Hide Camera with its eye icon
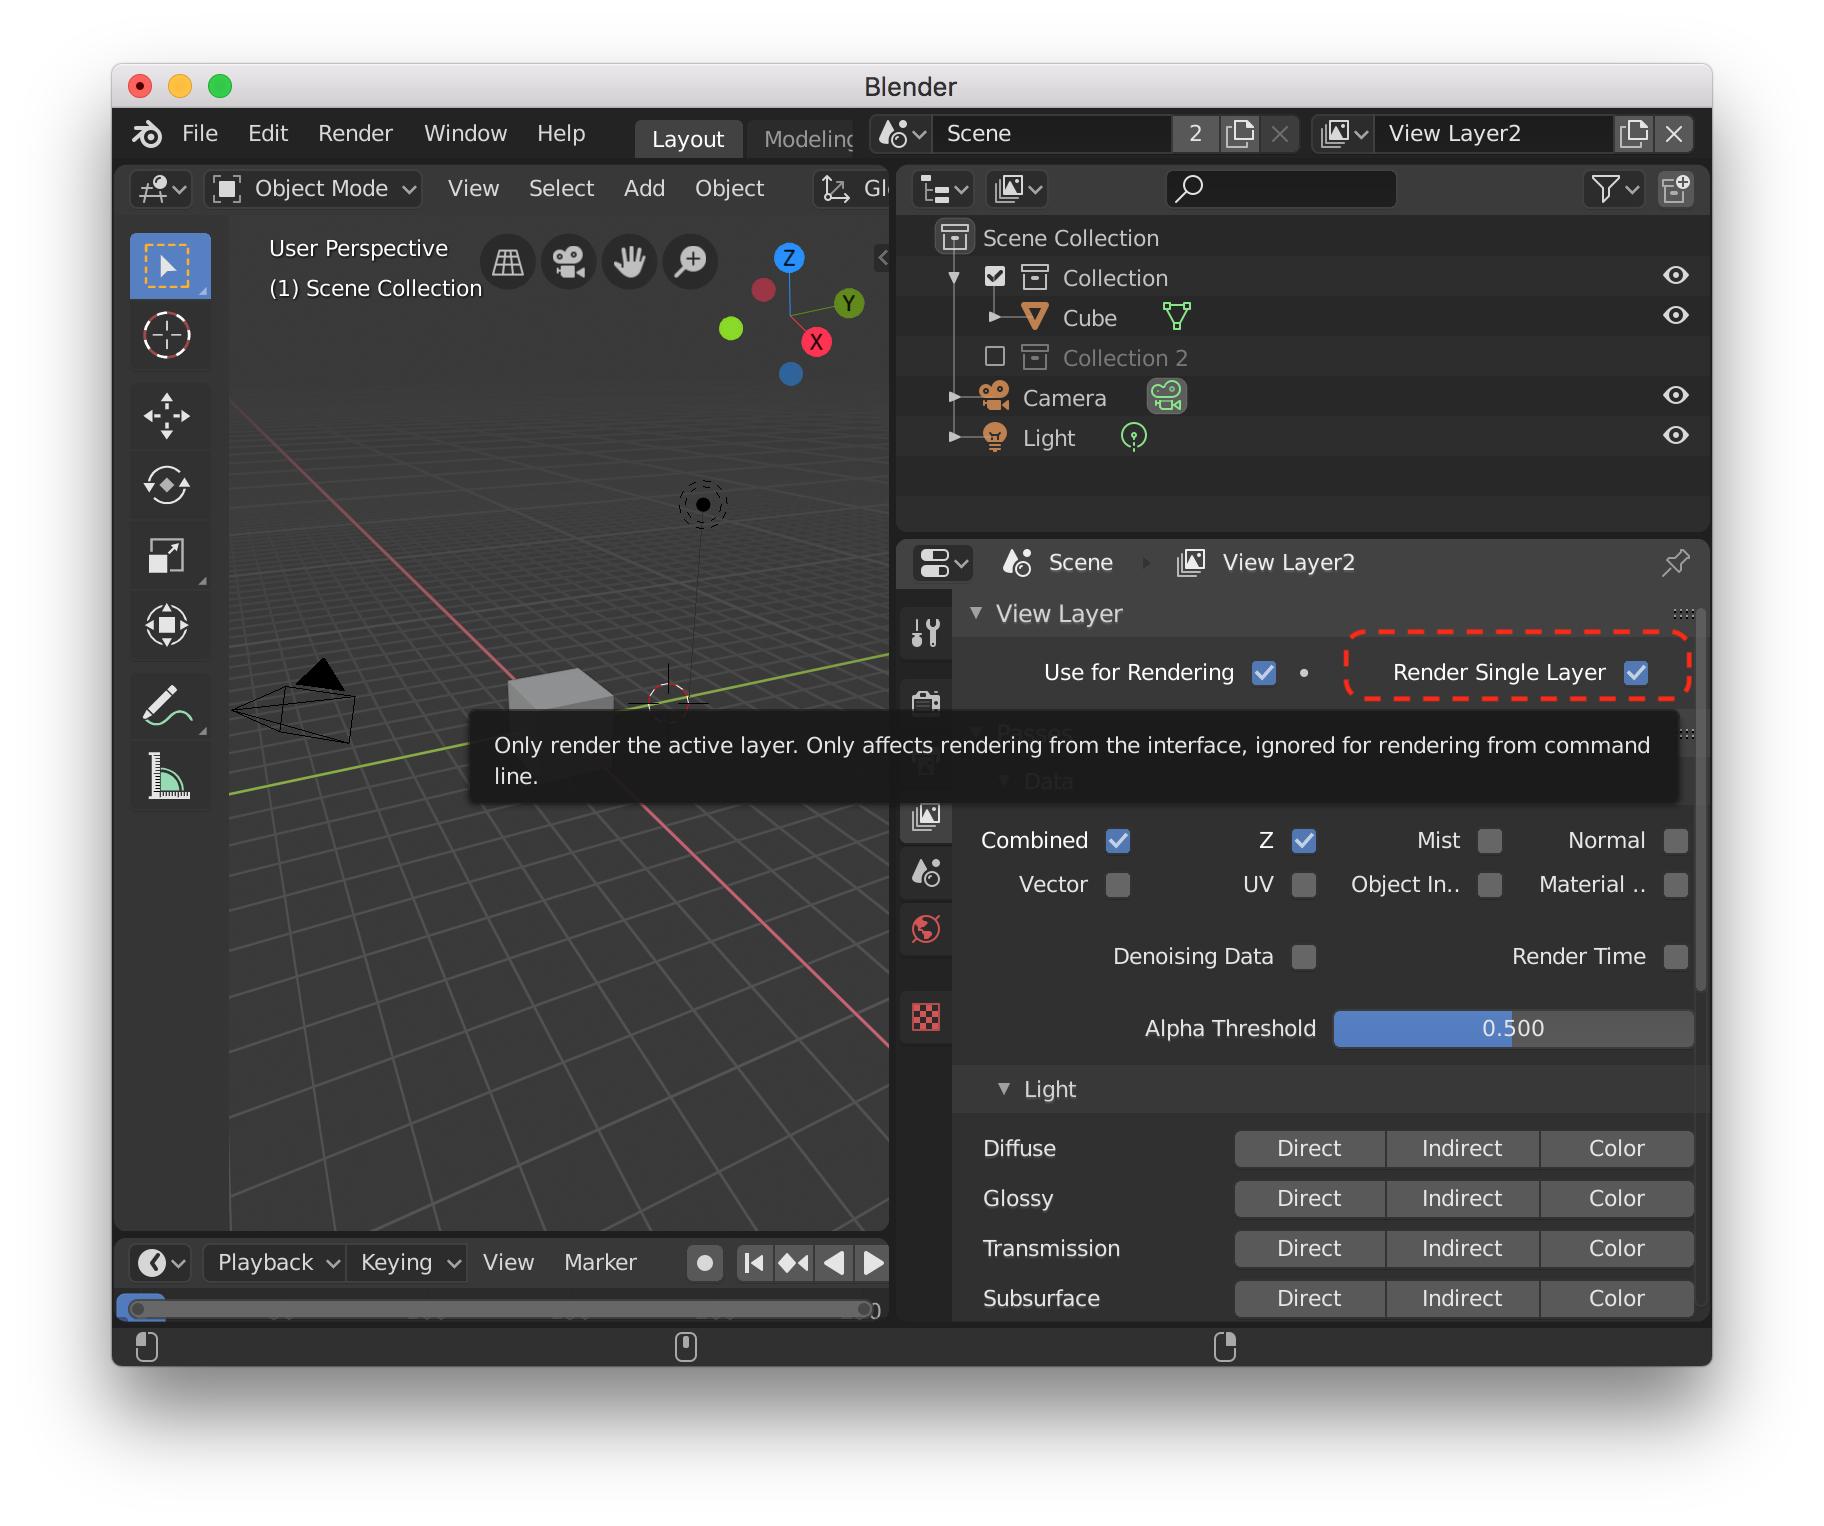The image size is (1824, 1526). point(1675,396)
